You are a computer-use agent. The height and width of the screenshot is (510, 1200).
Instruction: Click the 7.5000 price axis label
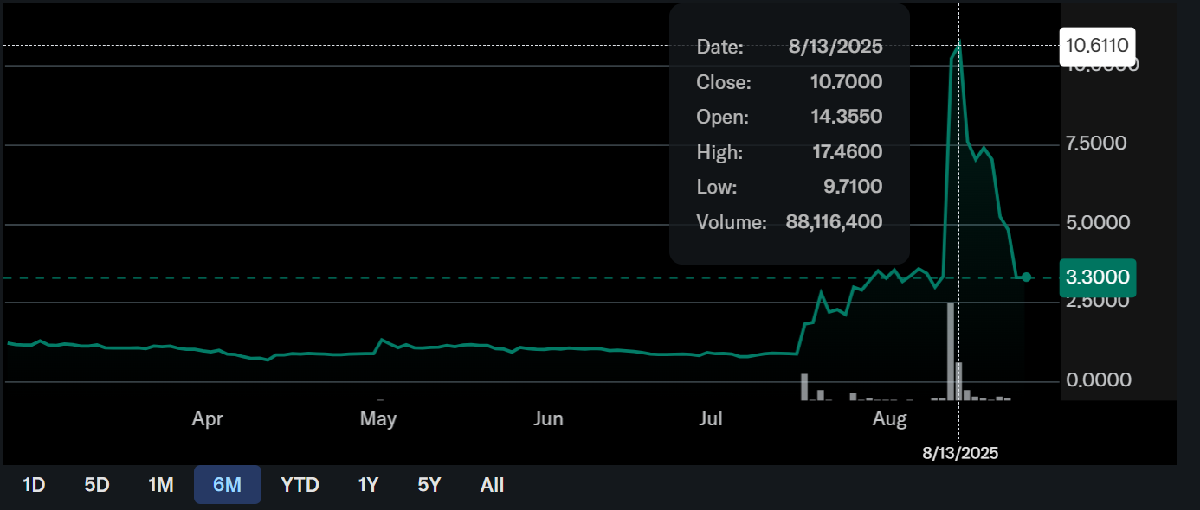(1098, 143)
